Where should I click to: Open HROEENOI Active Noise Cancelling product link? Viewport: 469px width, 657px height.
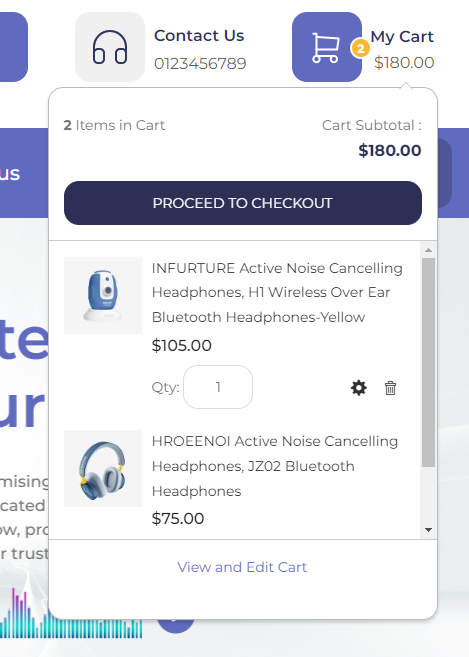pos(275,466)
